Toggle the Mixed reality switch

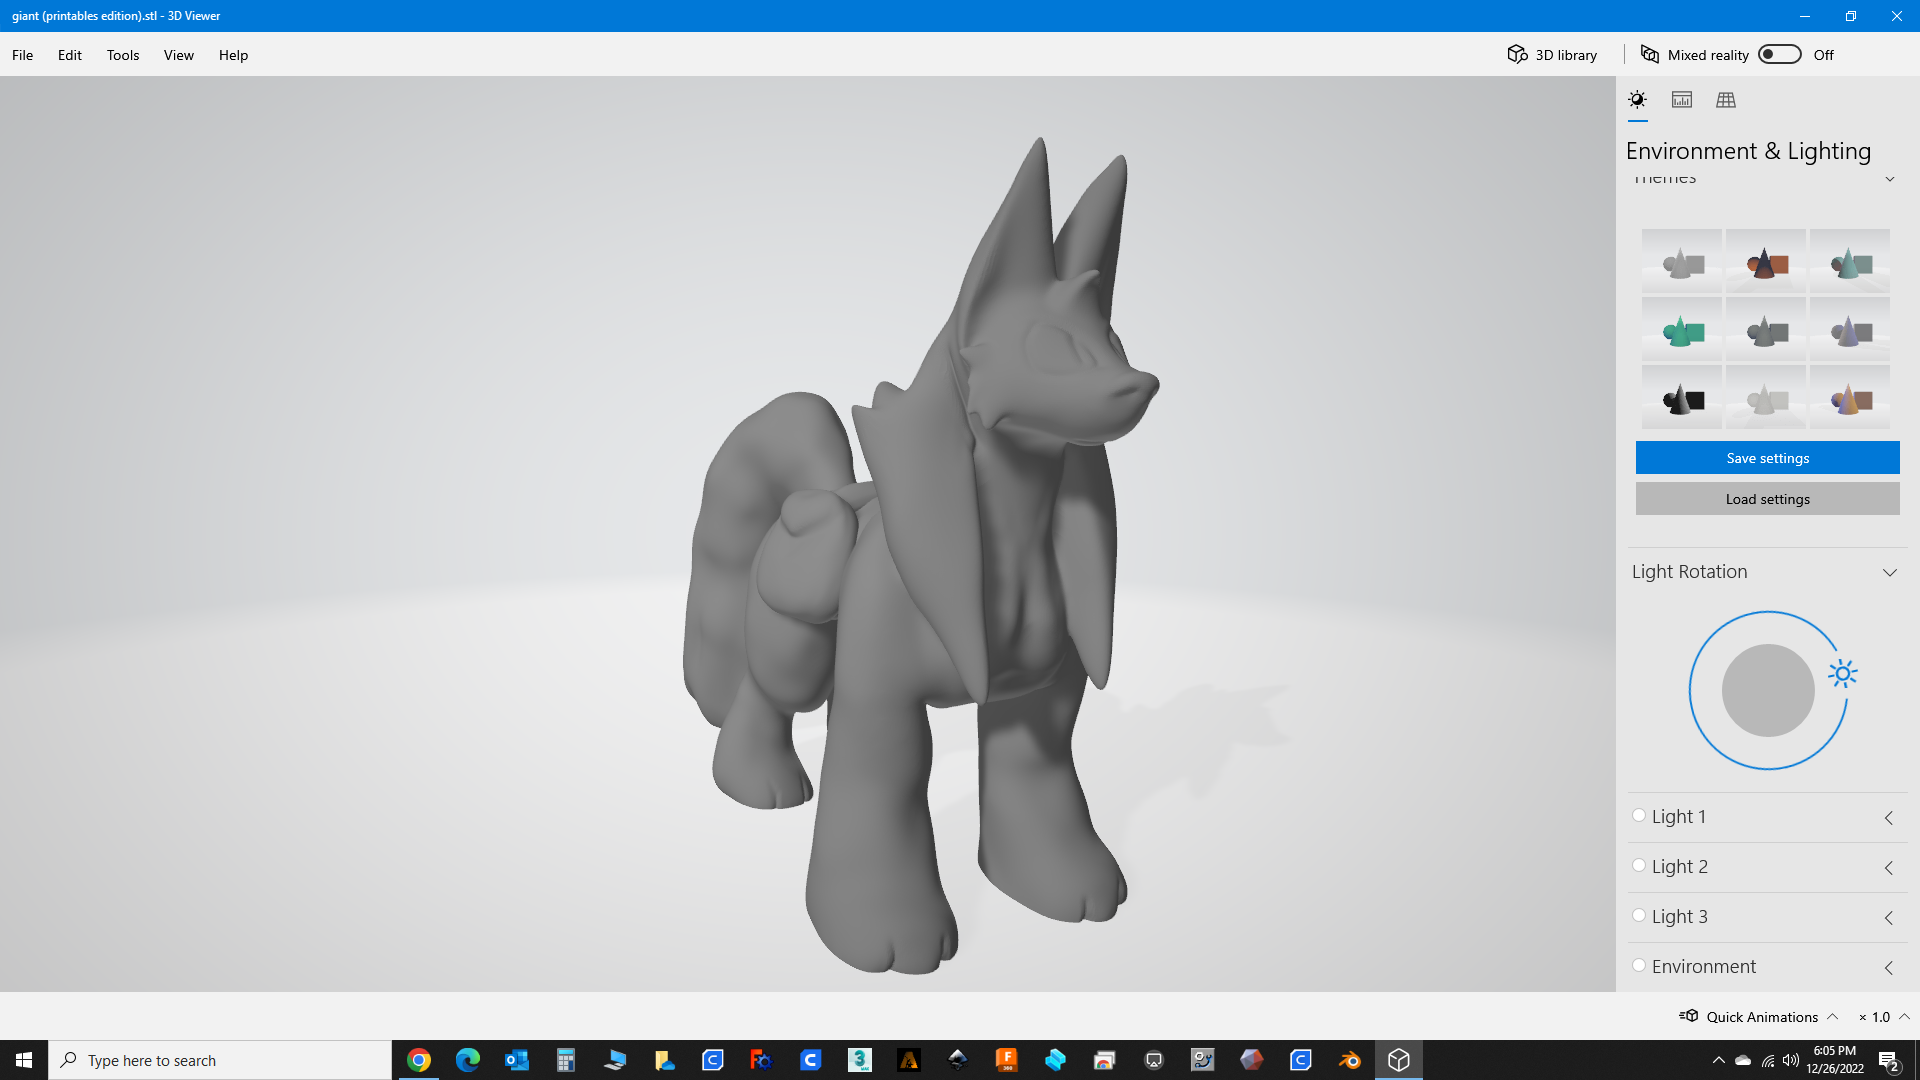(1780, 54)
